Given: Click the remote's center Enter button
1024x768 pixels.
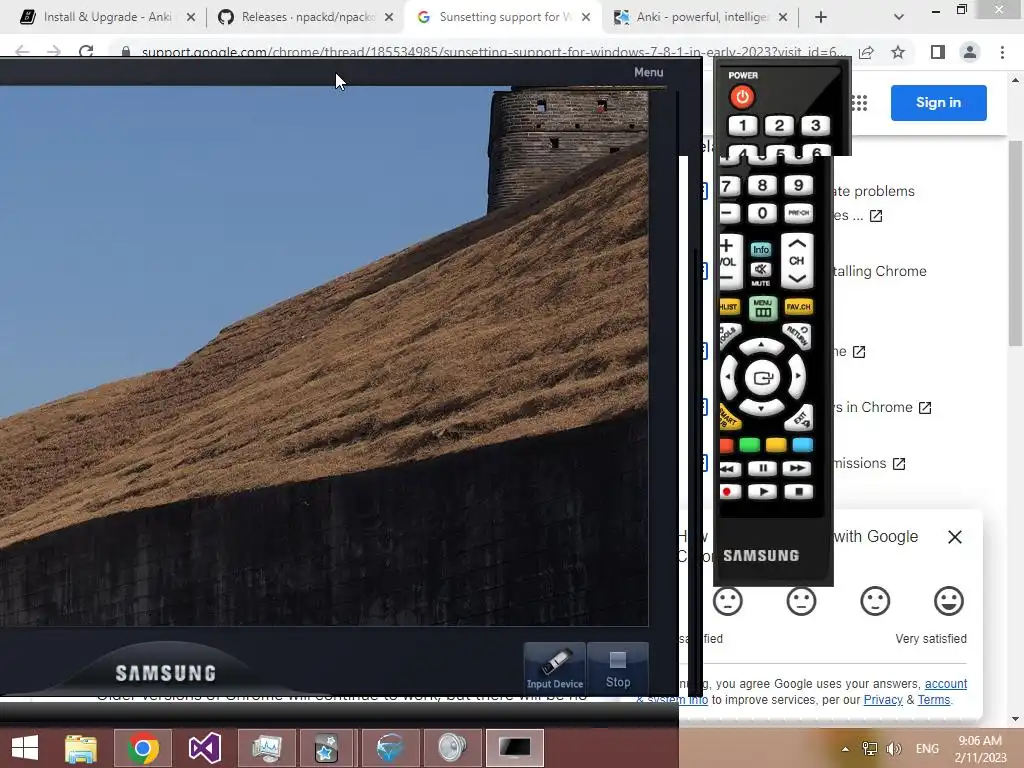Looking at the screenshot, I should 762,377.
